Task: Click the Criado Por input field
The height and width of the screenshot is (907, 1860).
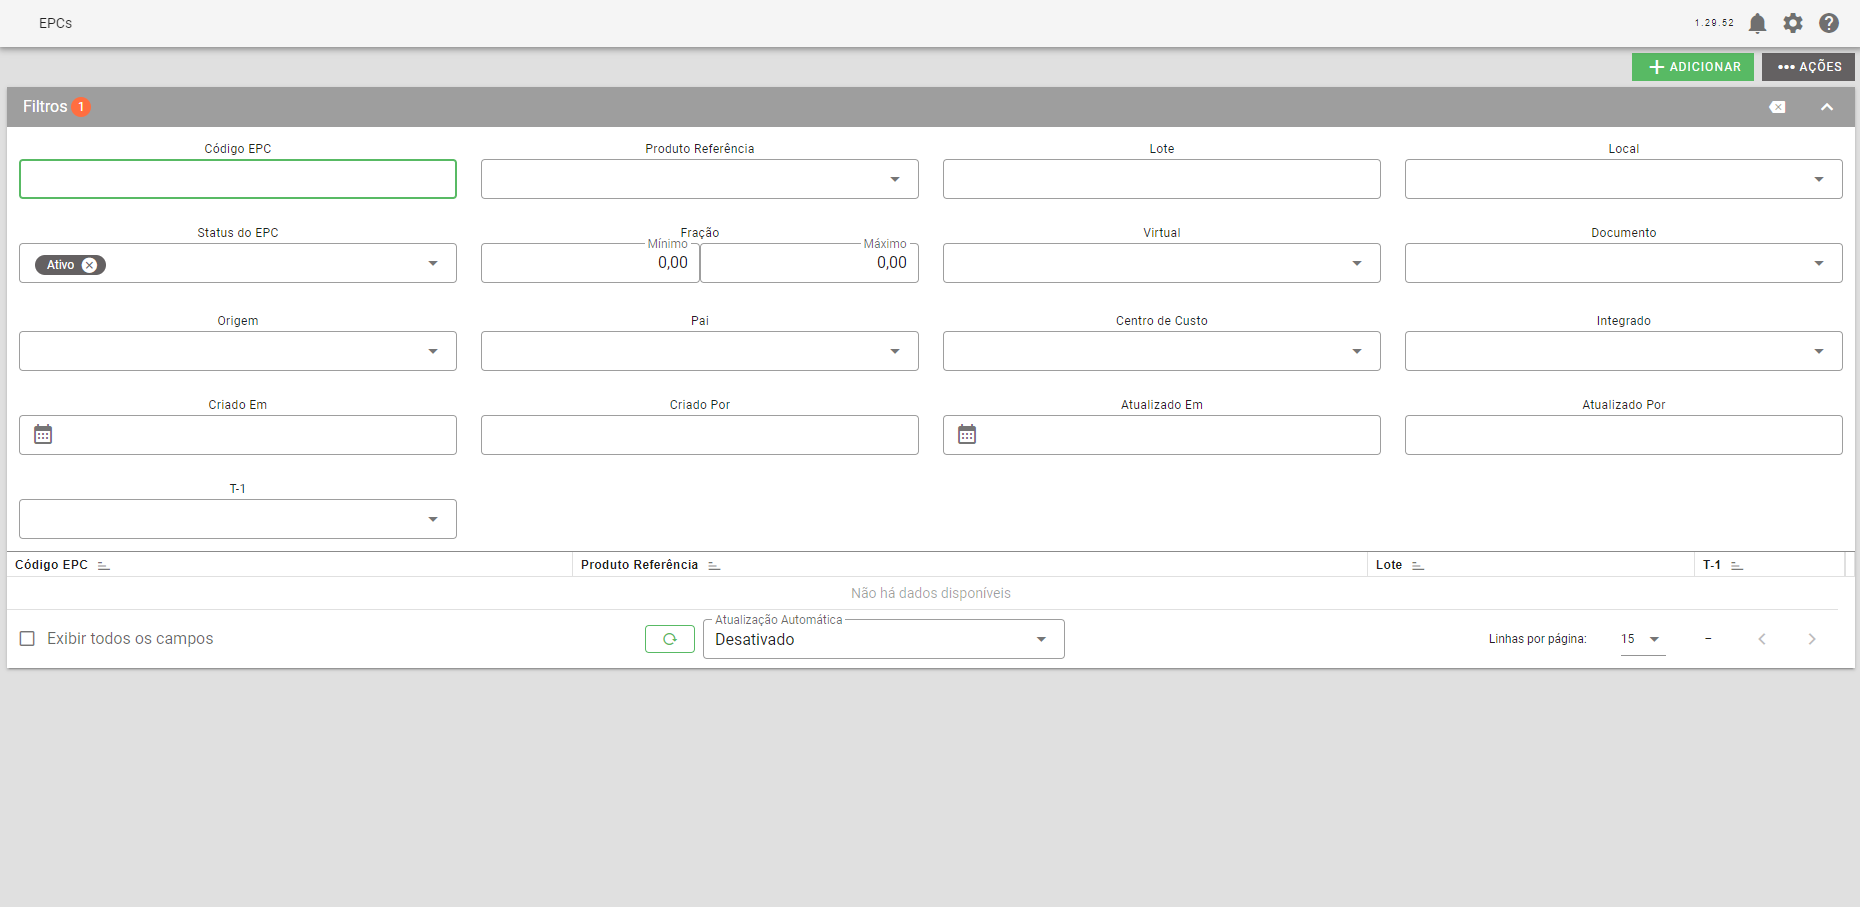Action: pos(700,435)
